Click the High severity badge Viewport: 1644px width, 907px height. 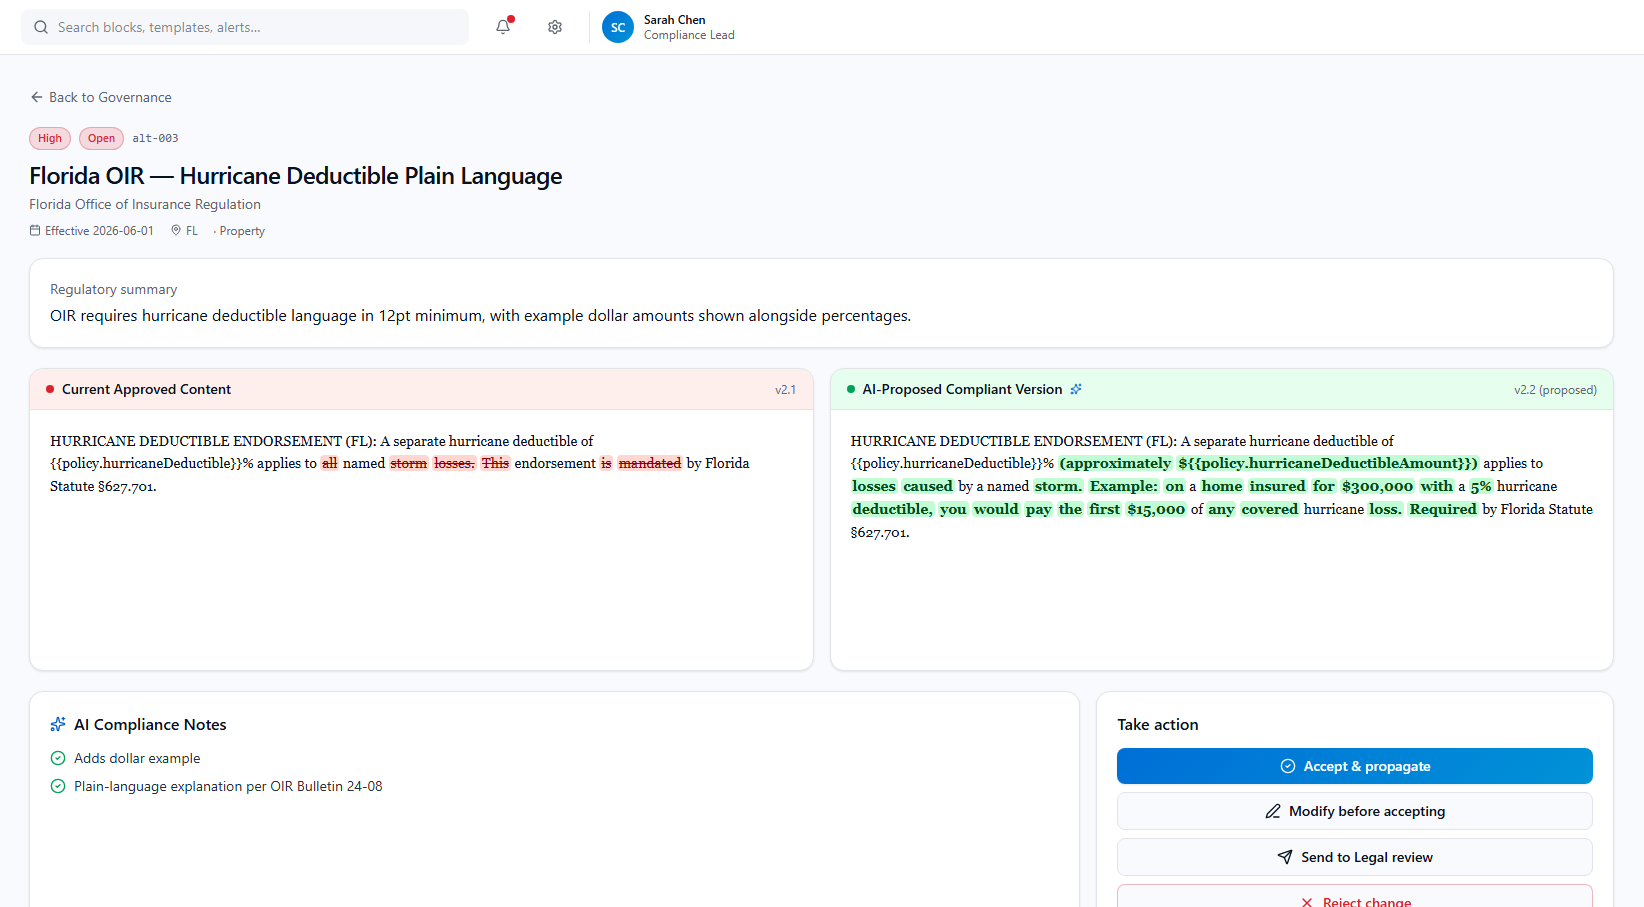click(x=50, y=138)
